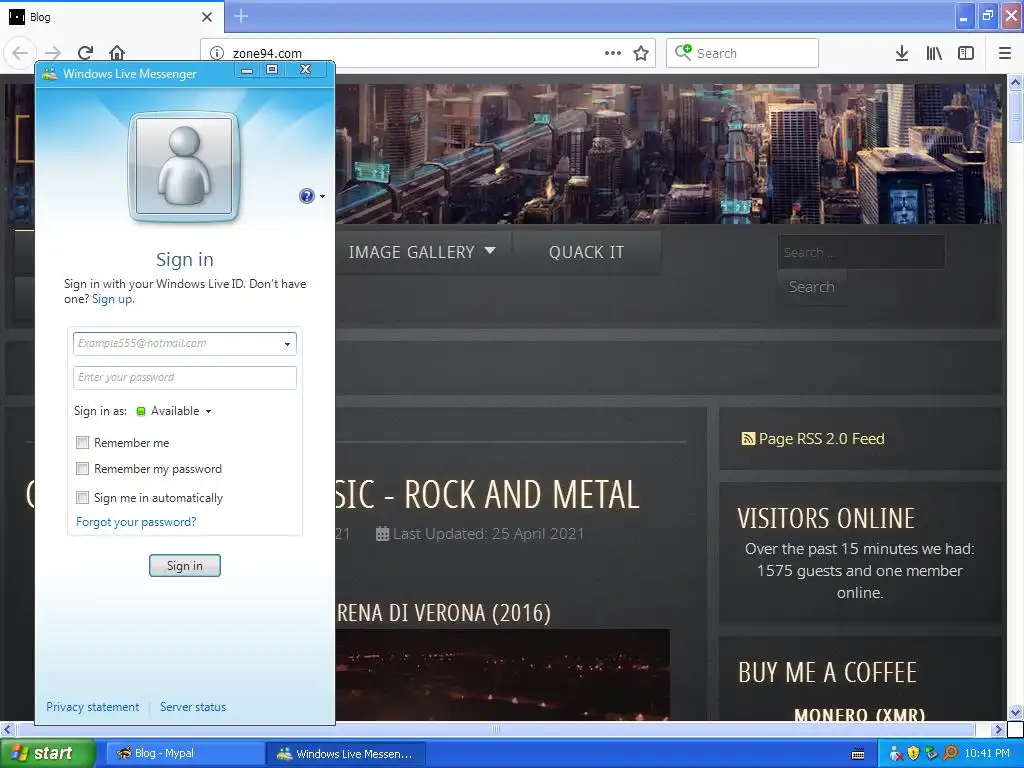Click the horizontal scrollbar thumb
This screenshot has width=1024, height=768.
(x=496, y=729)
